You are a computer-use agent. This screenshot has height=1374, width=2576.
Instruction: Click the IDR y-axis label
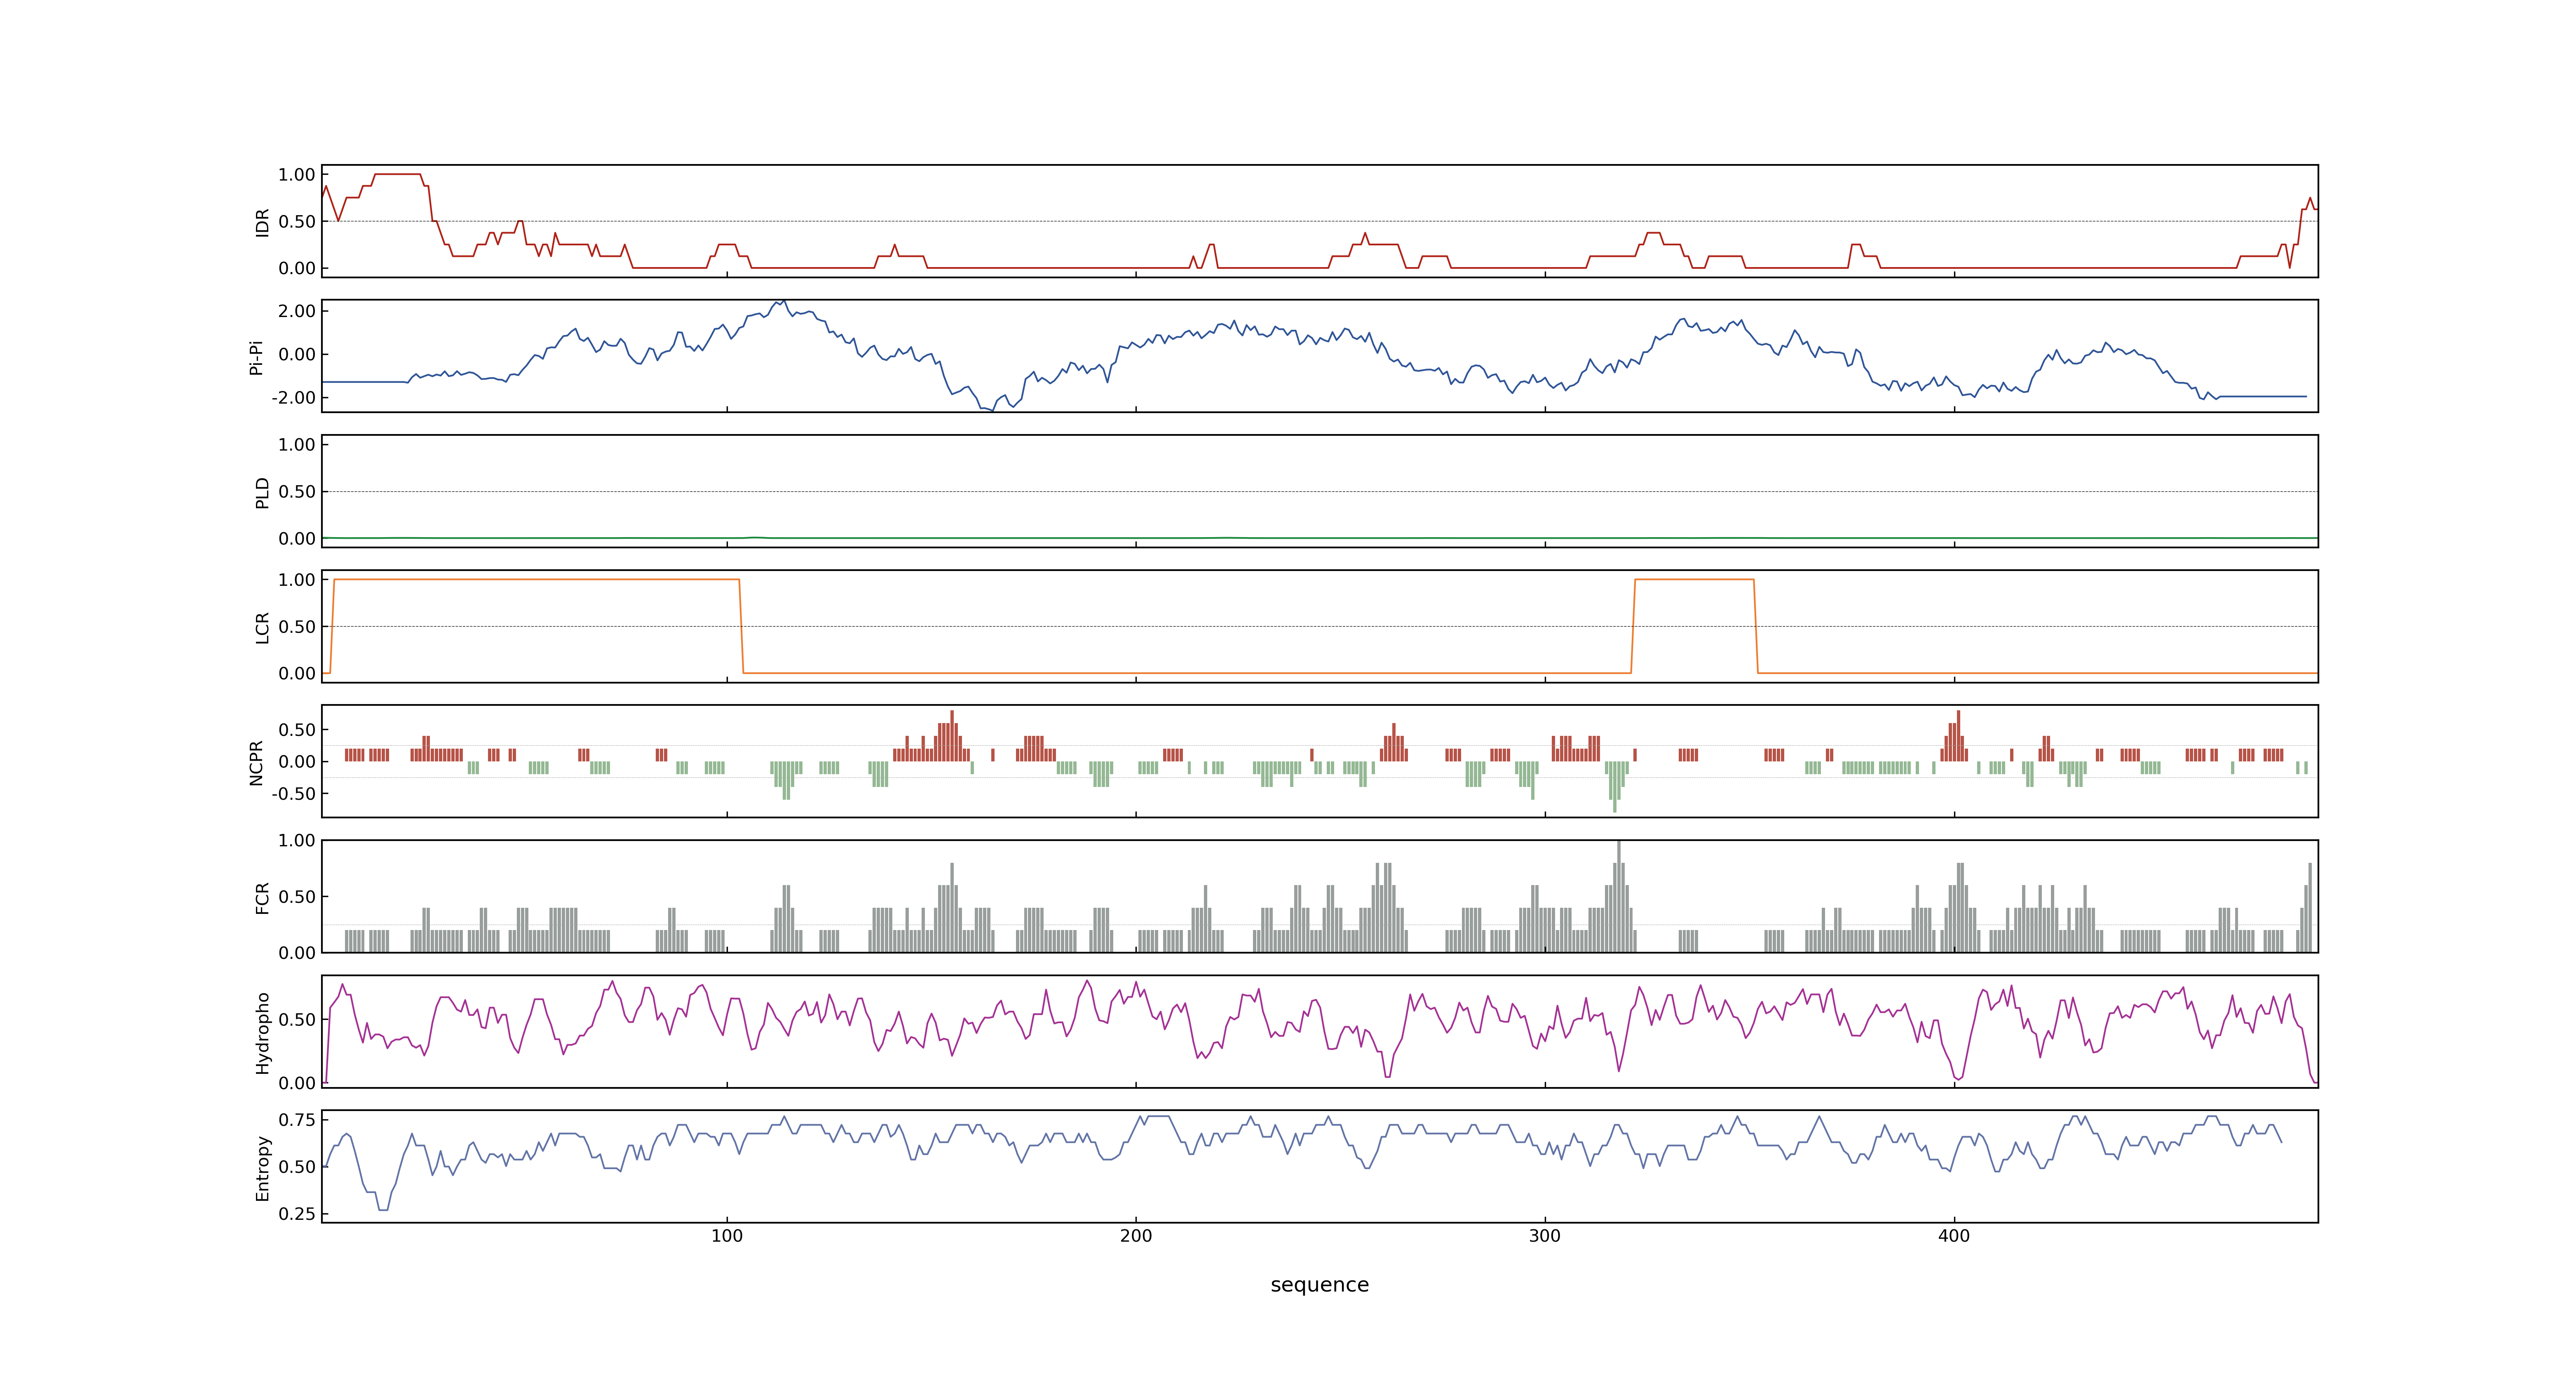(262, 222)
